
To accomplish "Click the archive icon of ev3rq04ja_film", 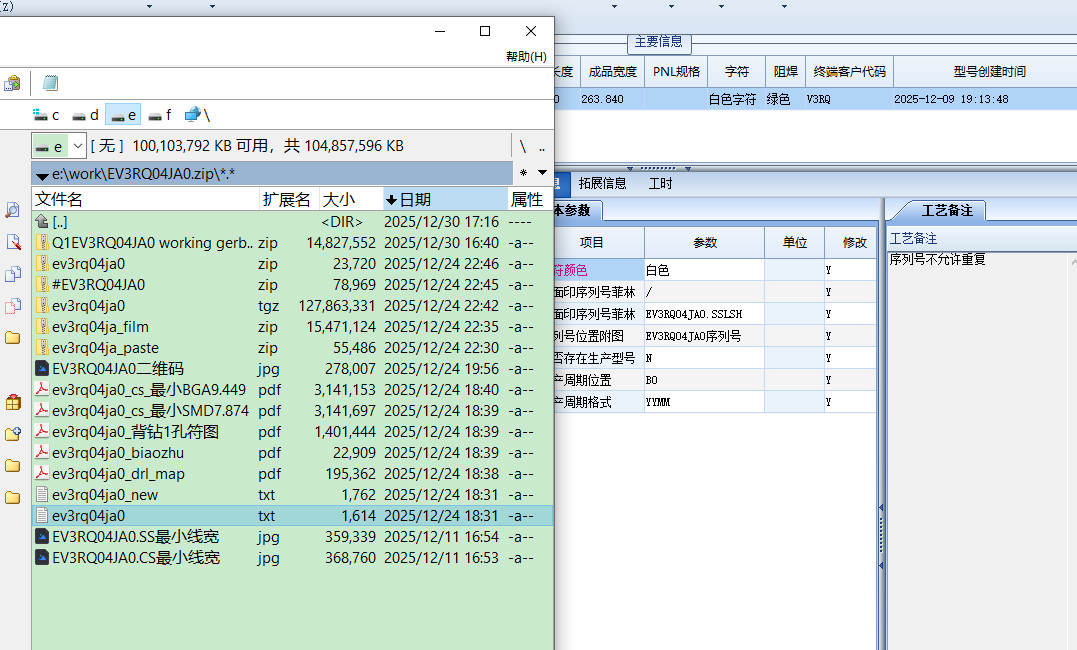I will pyautogui.click(x=42, y=326).
